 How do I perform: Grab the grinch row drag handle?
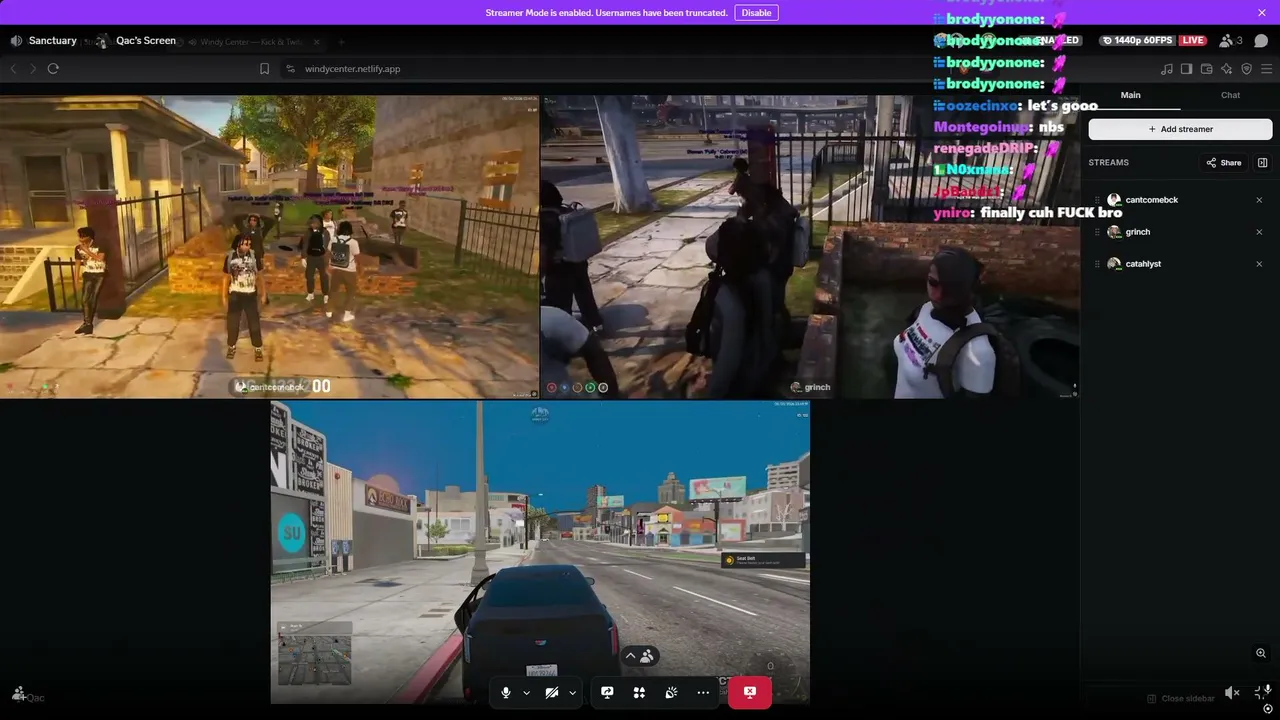1097,232
